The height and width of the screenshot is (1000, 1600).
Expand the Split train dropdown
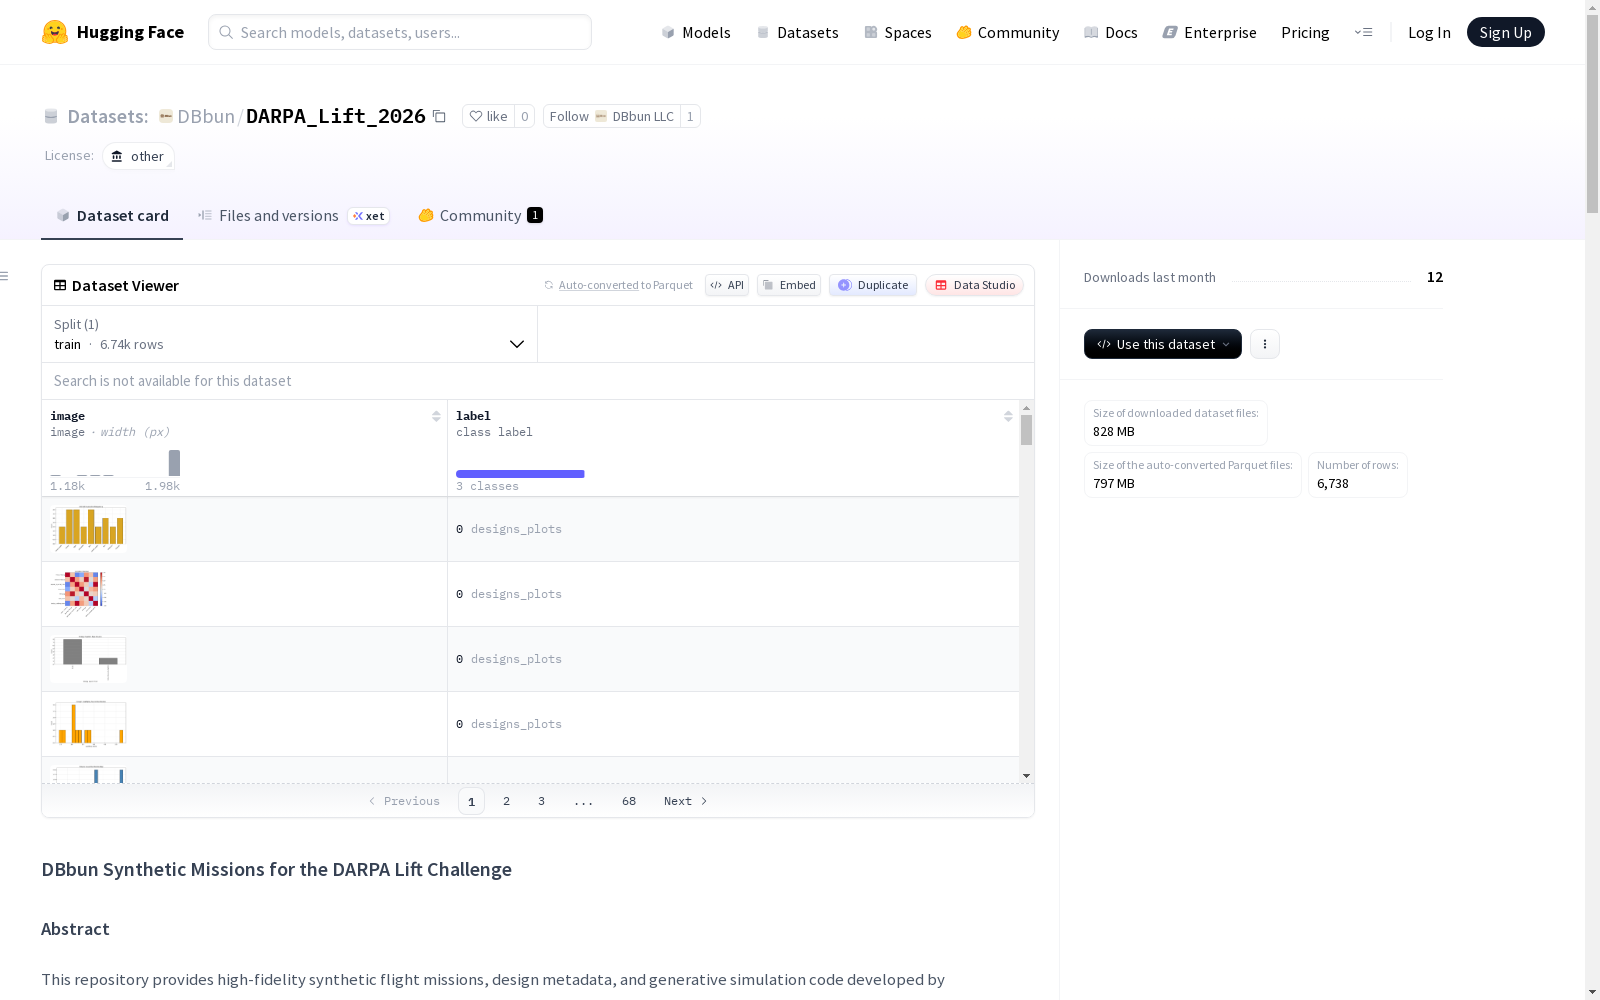click(x=289, y=334)
